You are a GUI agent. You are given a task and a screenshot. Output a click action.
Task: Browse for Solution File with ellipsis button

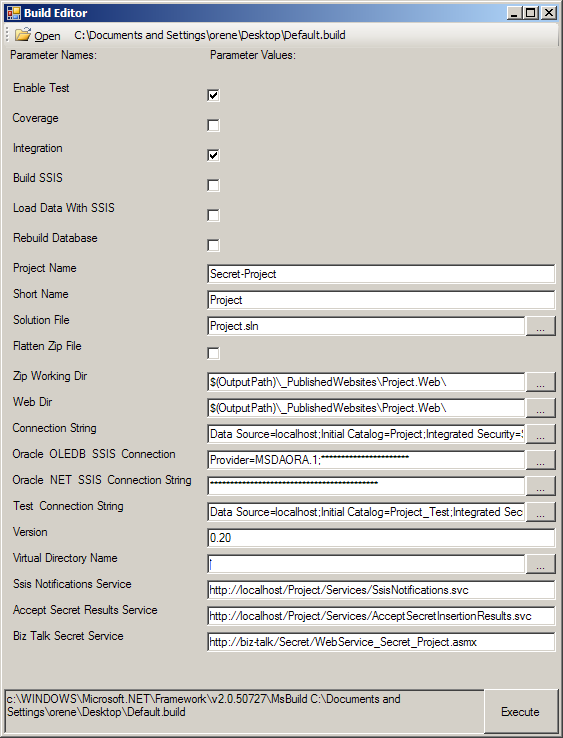540,326
